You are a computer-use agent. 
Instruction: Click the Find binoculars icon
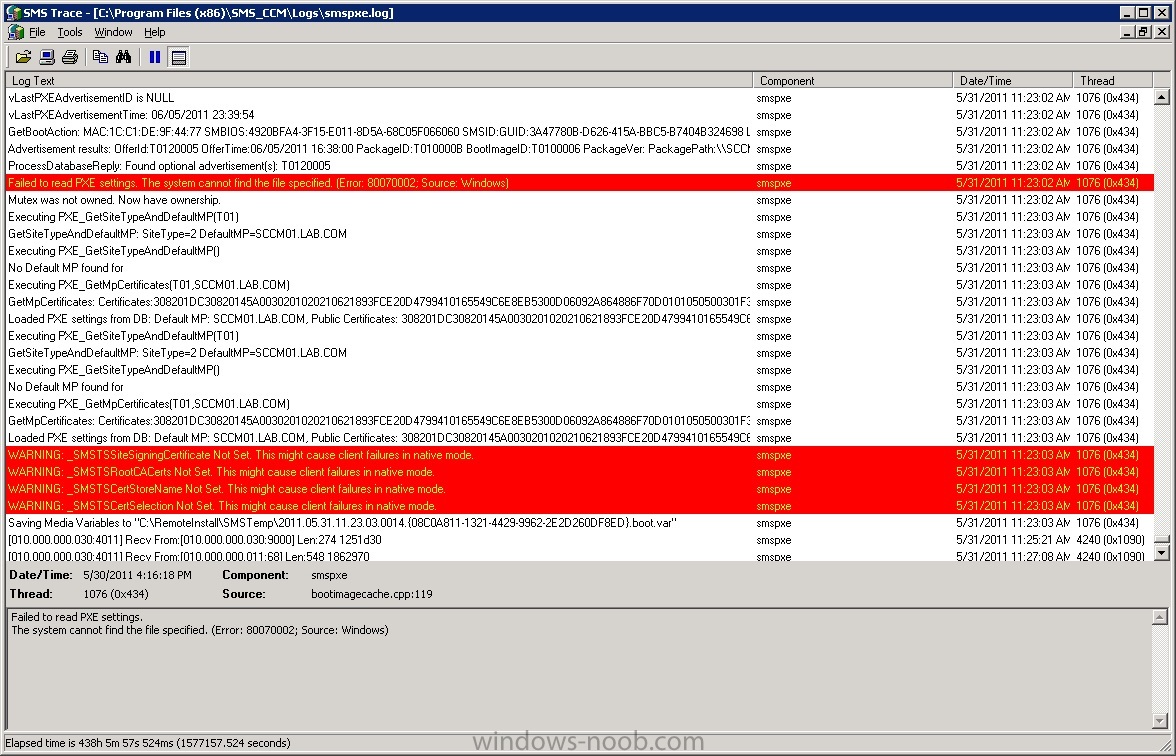[x=123, y=57]
